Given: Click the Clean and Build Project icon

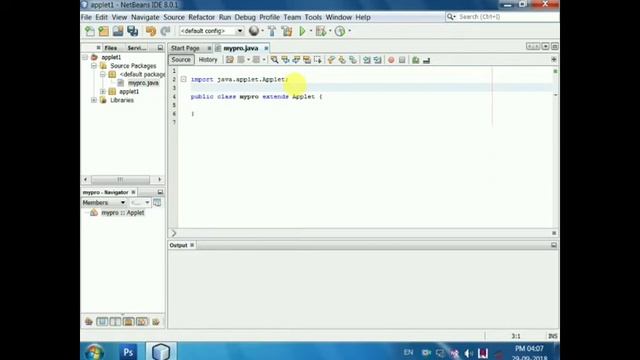Looking at the screenshot, I should tap(287, 31).
